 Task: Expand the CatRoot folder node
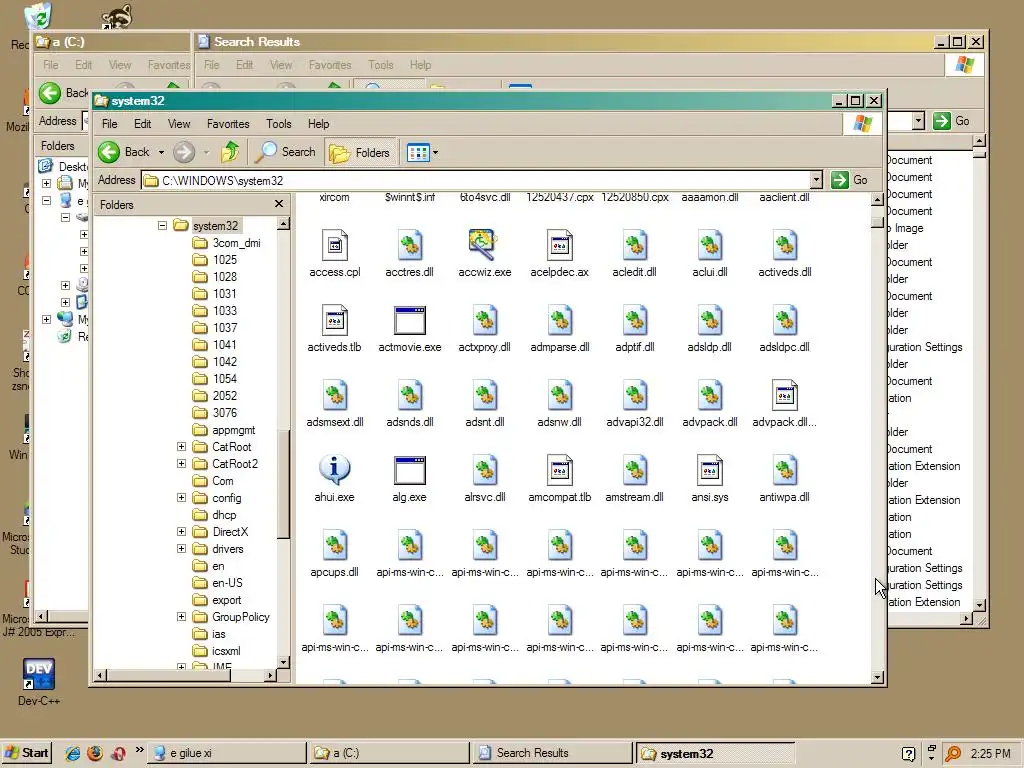(x=182, y=447)
